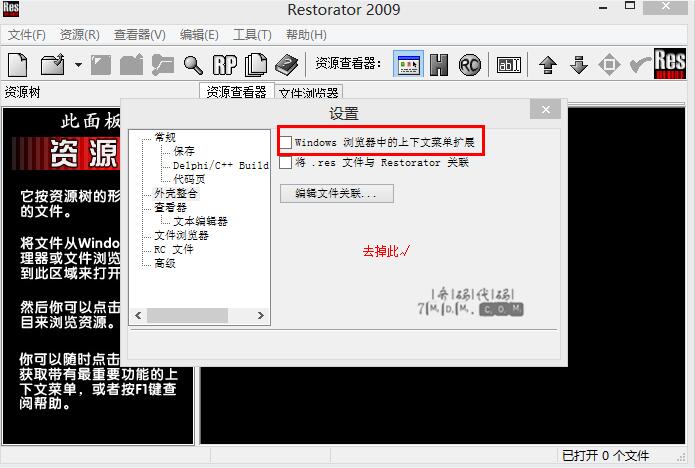Click the move down arrow icon

point(579,65)
